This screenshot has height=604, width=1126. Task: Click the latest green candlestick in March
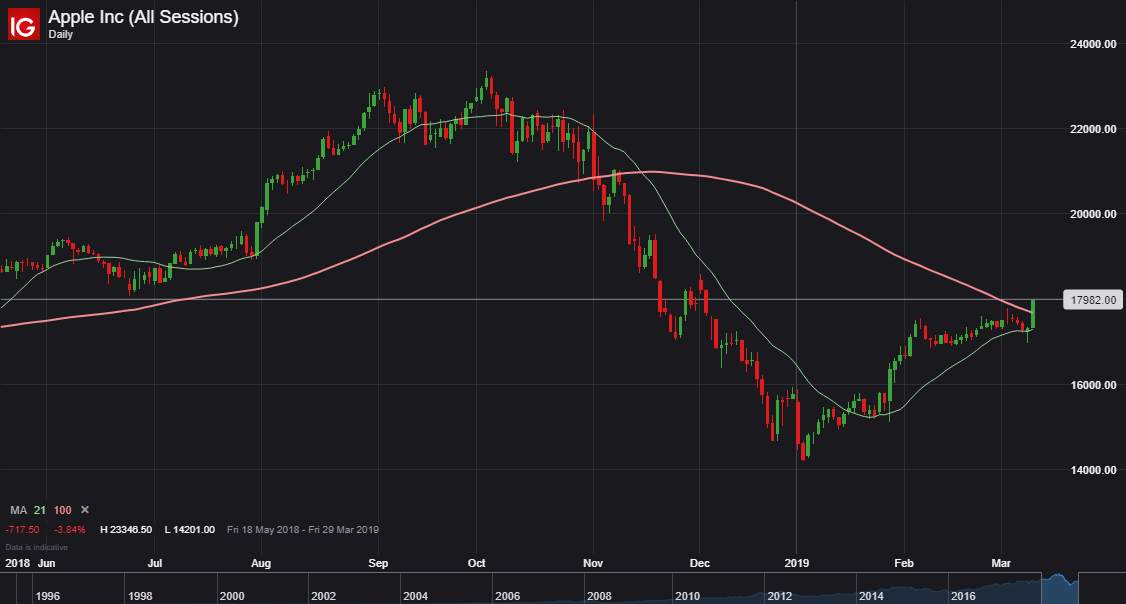[1033, 314]
